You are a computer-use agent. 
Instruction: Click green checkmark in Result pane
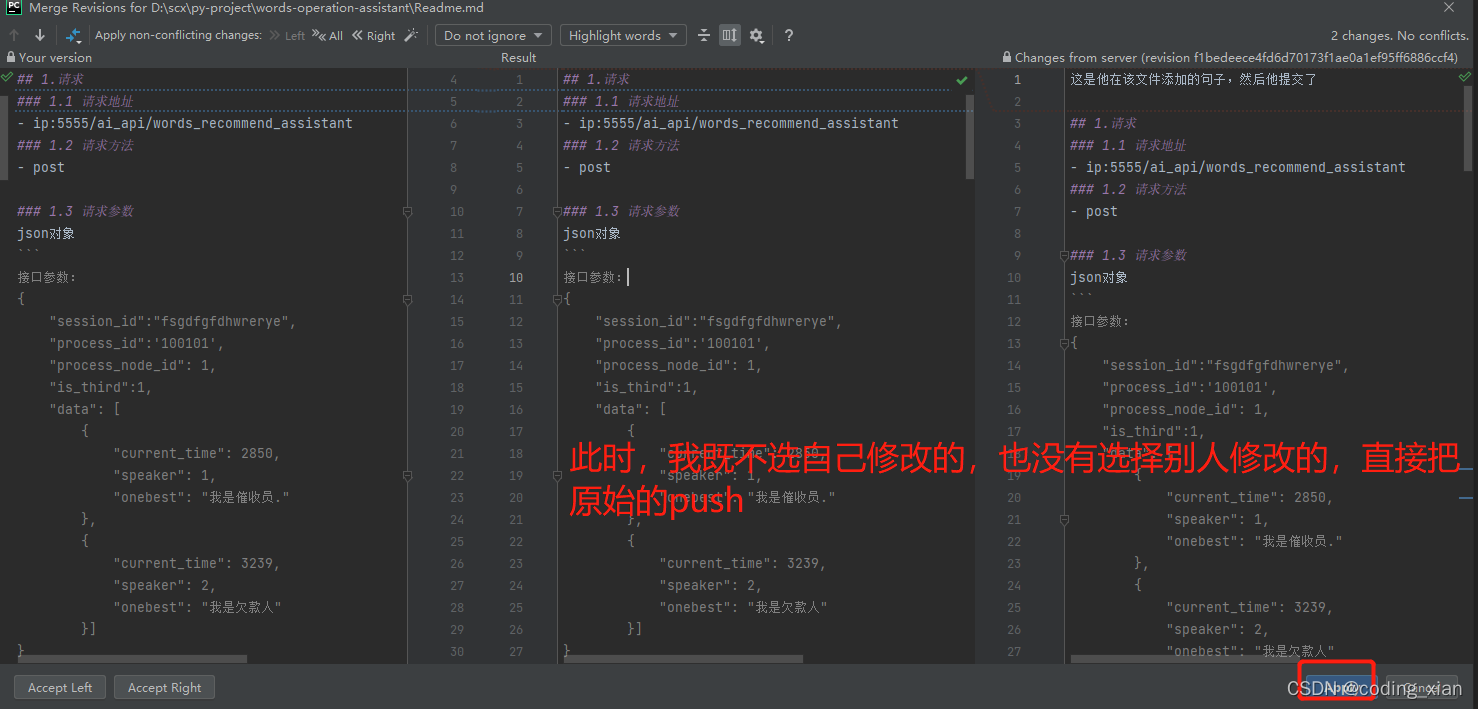pos(962,80)
